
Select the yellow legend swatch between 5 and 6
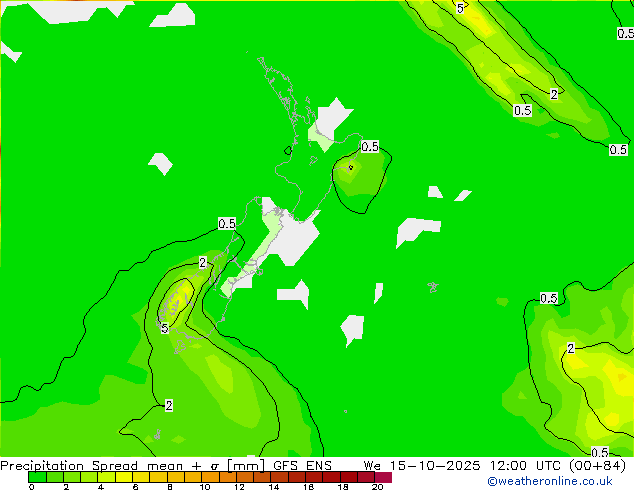tap(124, 477)
